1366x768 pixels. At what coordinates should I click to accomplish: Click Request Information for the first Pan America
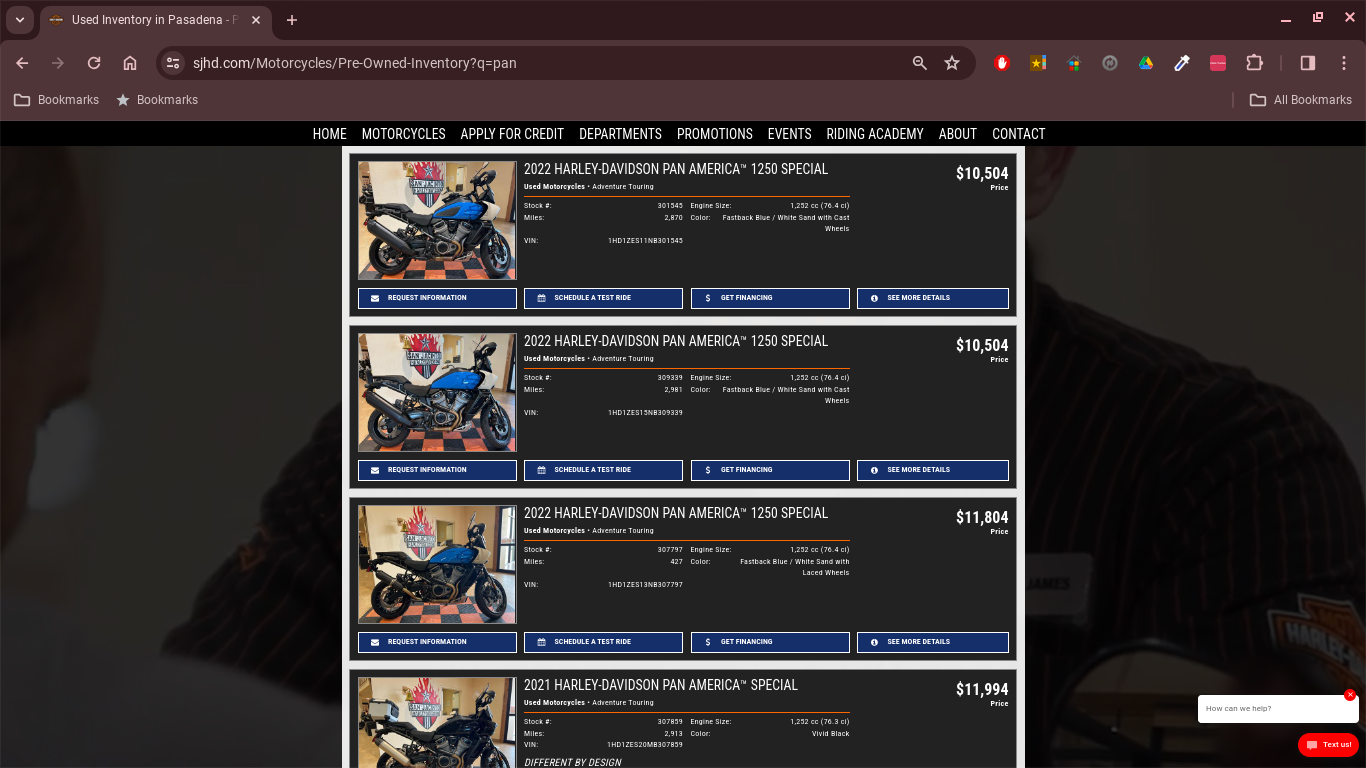click(x=437, y=298)
